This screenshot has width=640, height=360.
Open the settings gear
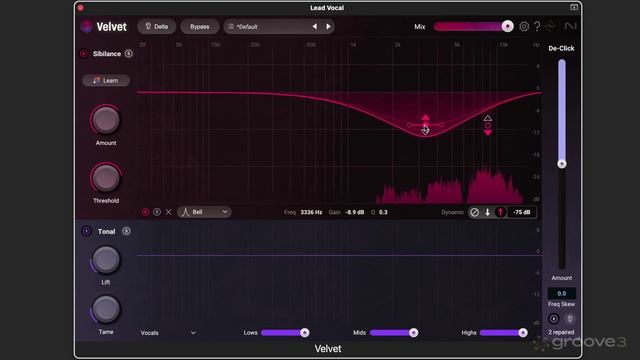tap(524, 27)
